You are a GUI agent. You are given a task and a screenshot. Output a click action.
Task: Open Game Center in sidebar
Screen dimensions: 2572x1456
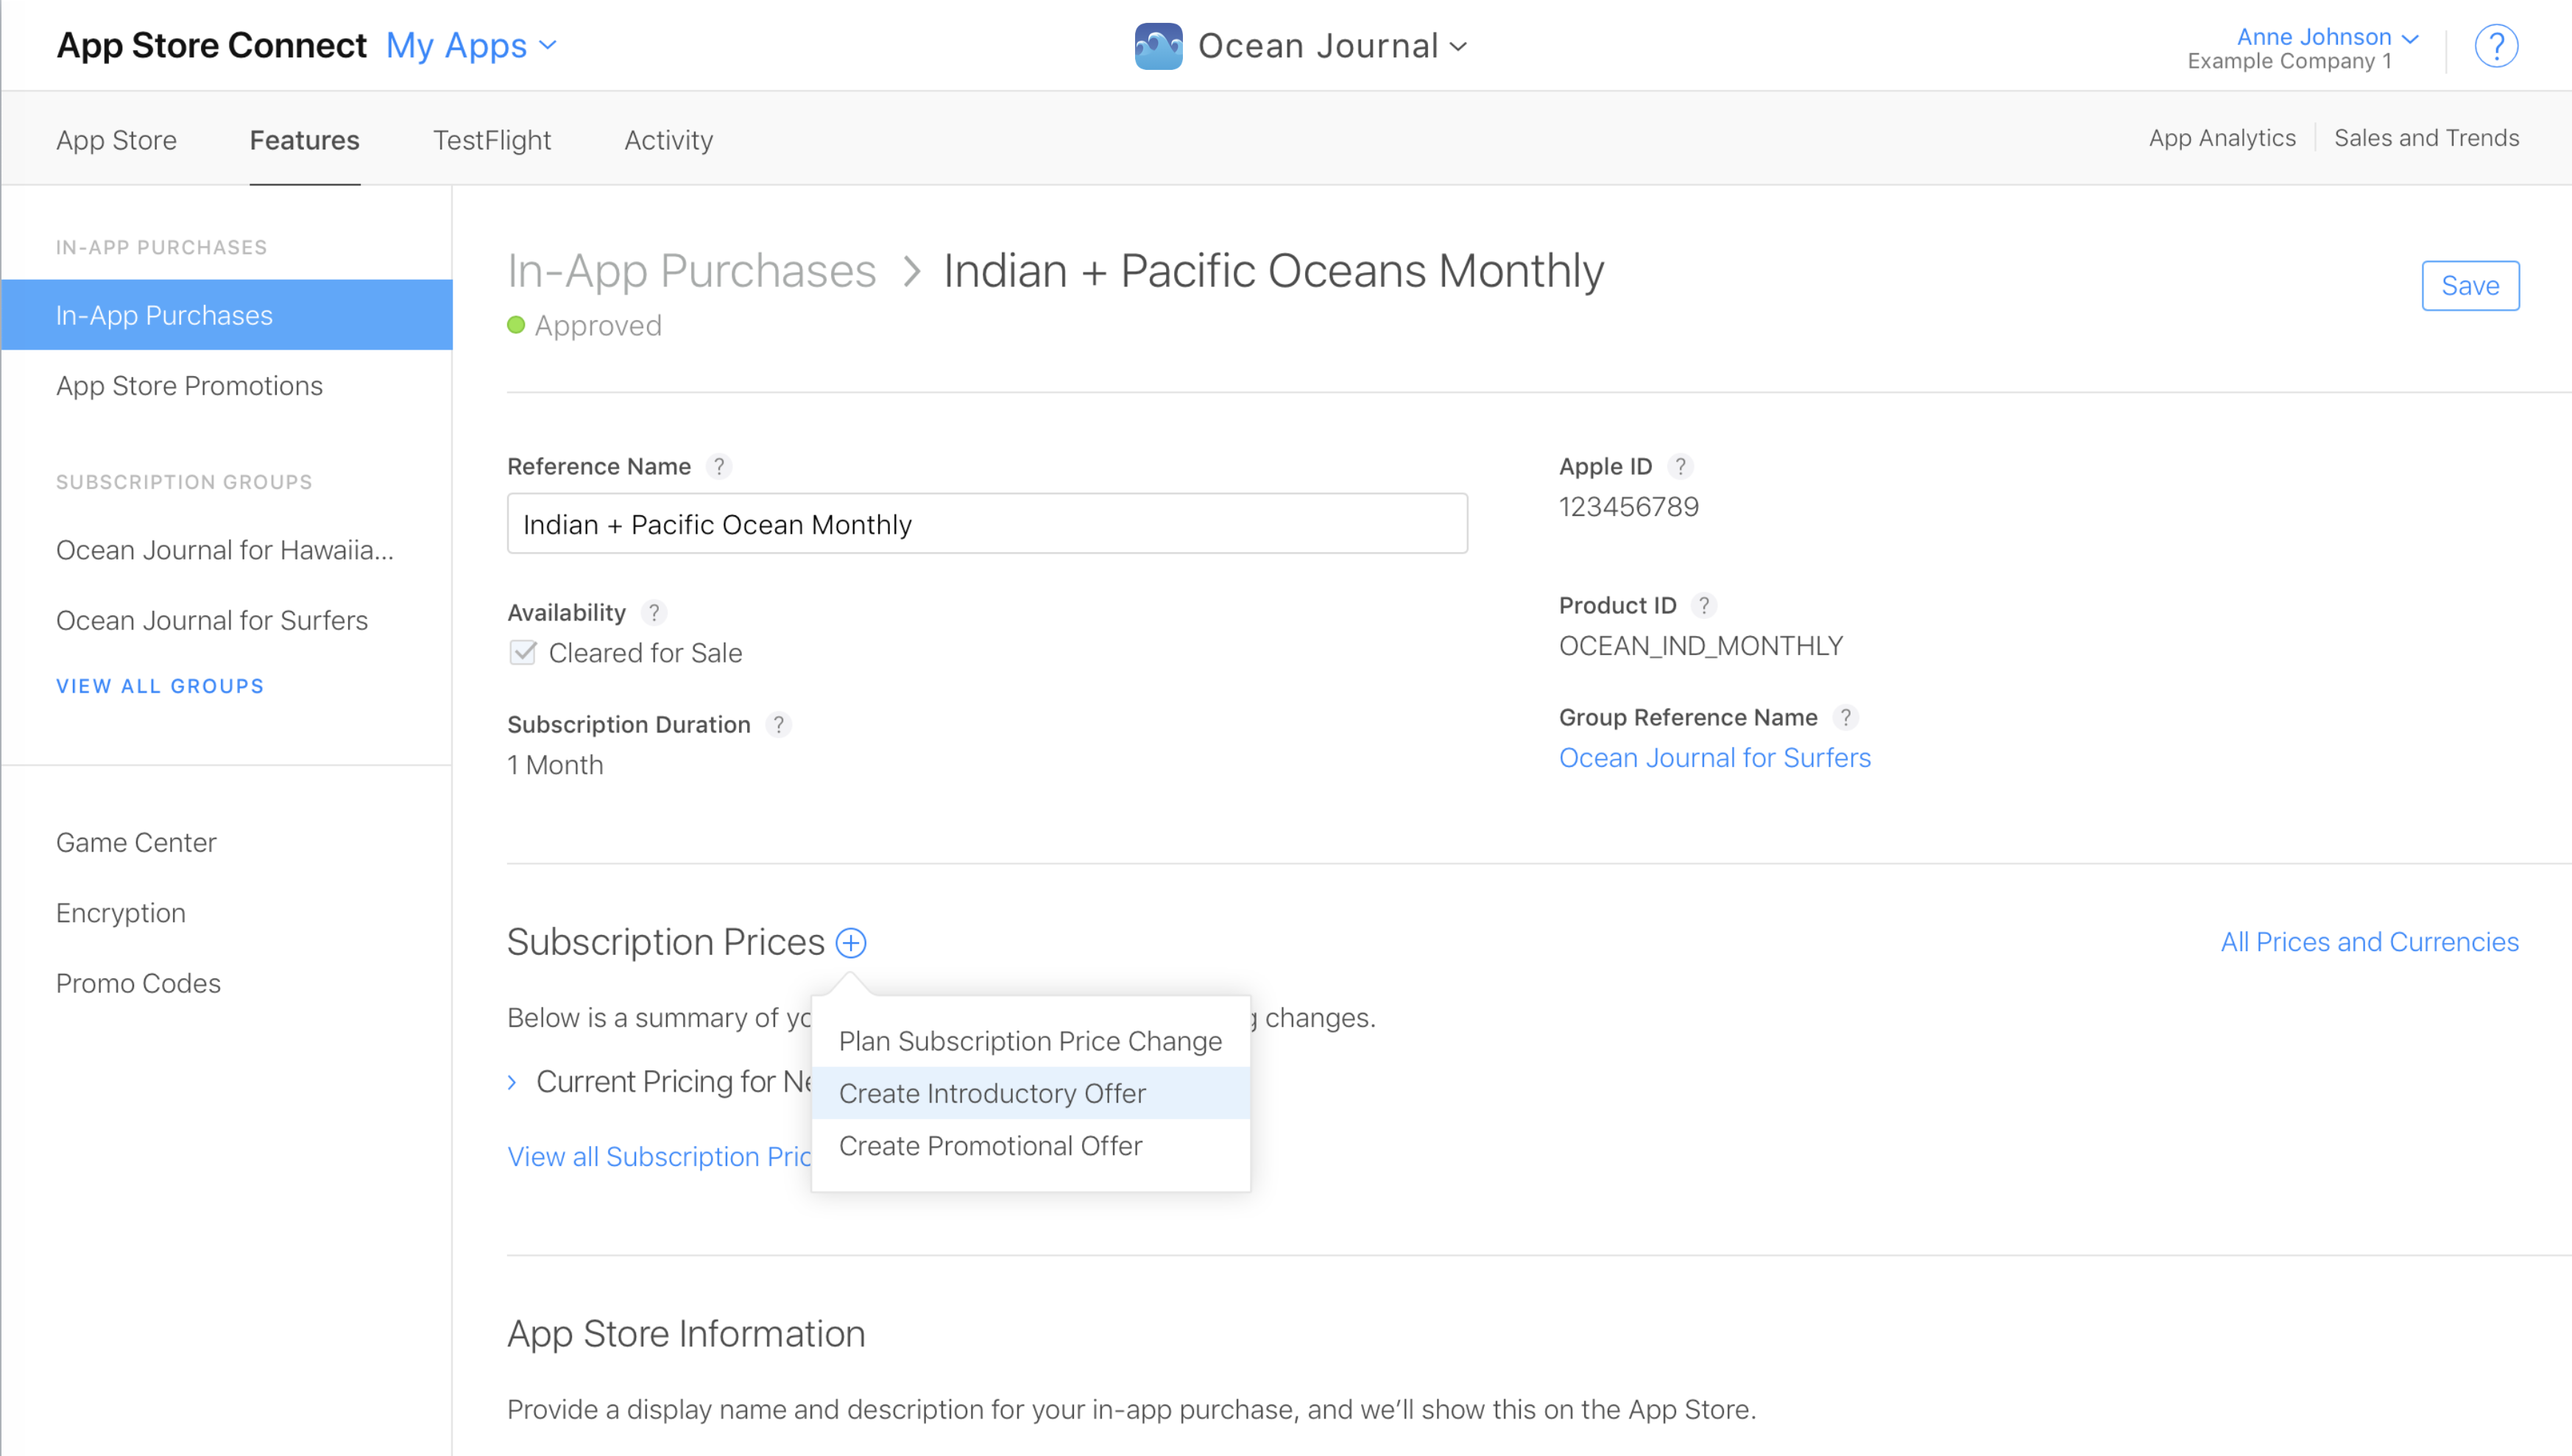pos(136,842)
